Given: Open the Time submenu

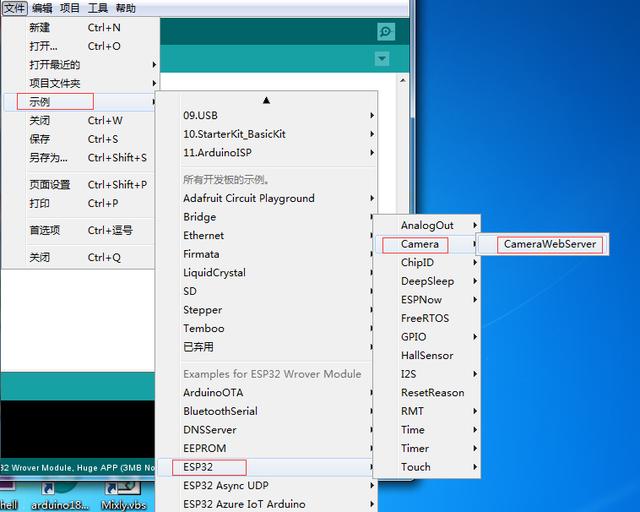Looking at the screenshot, I should pos(427,430).
